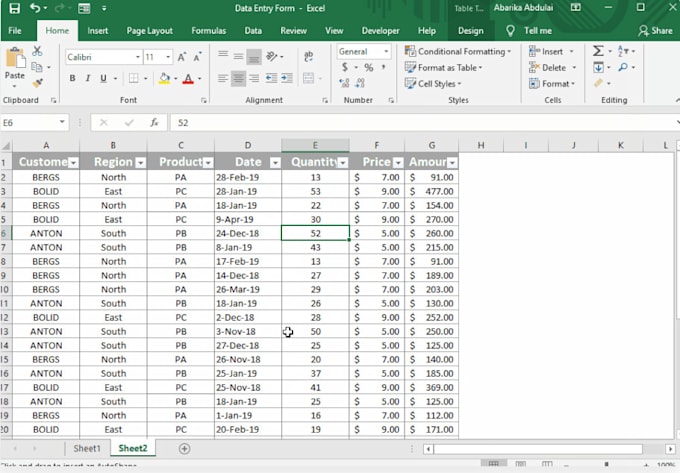Open Format as Table gallery
The image size is (680, 473).
(x=444, y=68)
